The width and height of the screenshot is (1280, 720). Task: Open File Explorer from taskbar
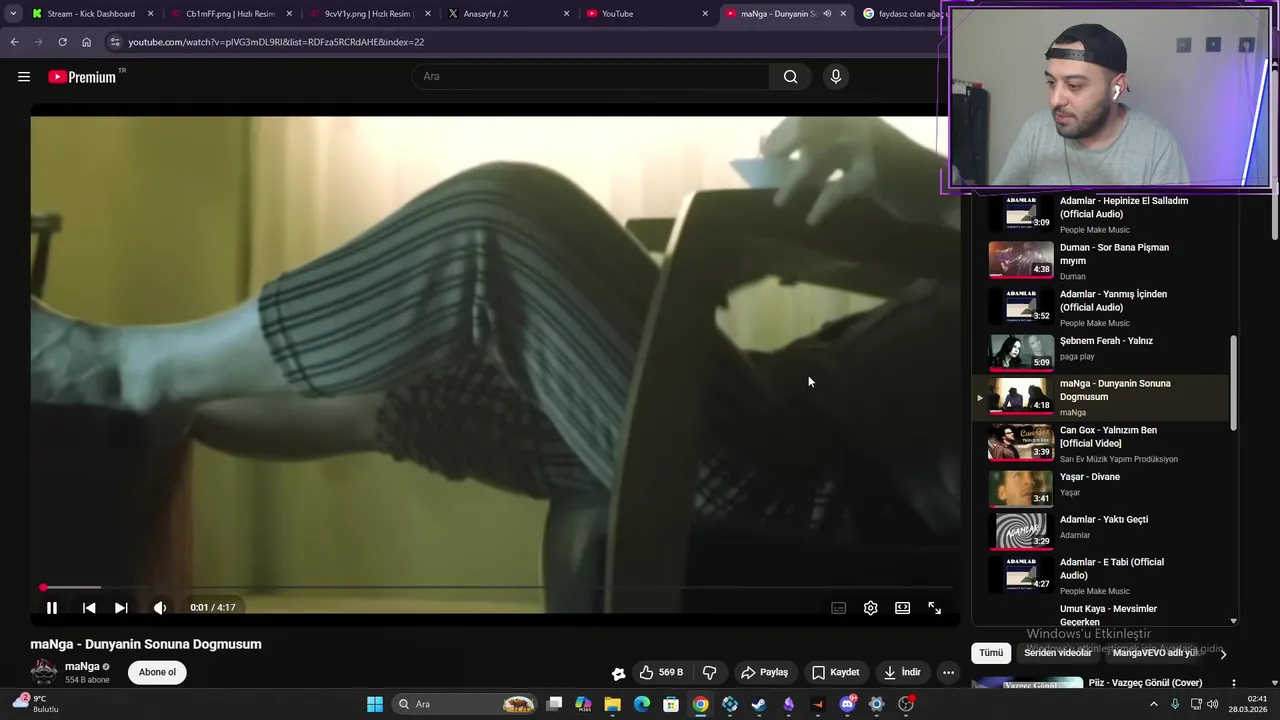click(x=613, y=704)
